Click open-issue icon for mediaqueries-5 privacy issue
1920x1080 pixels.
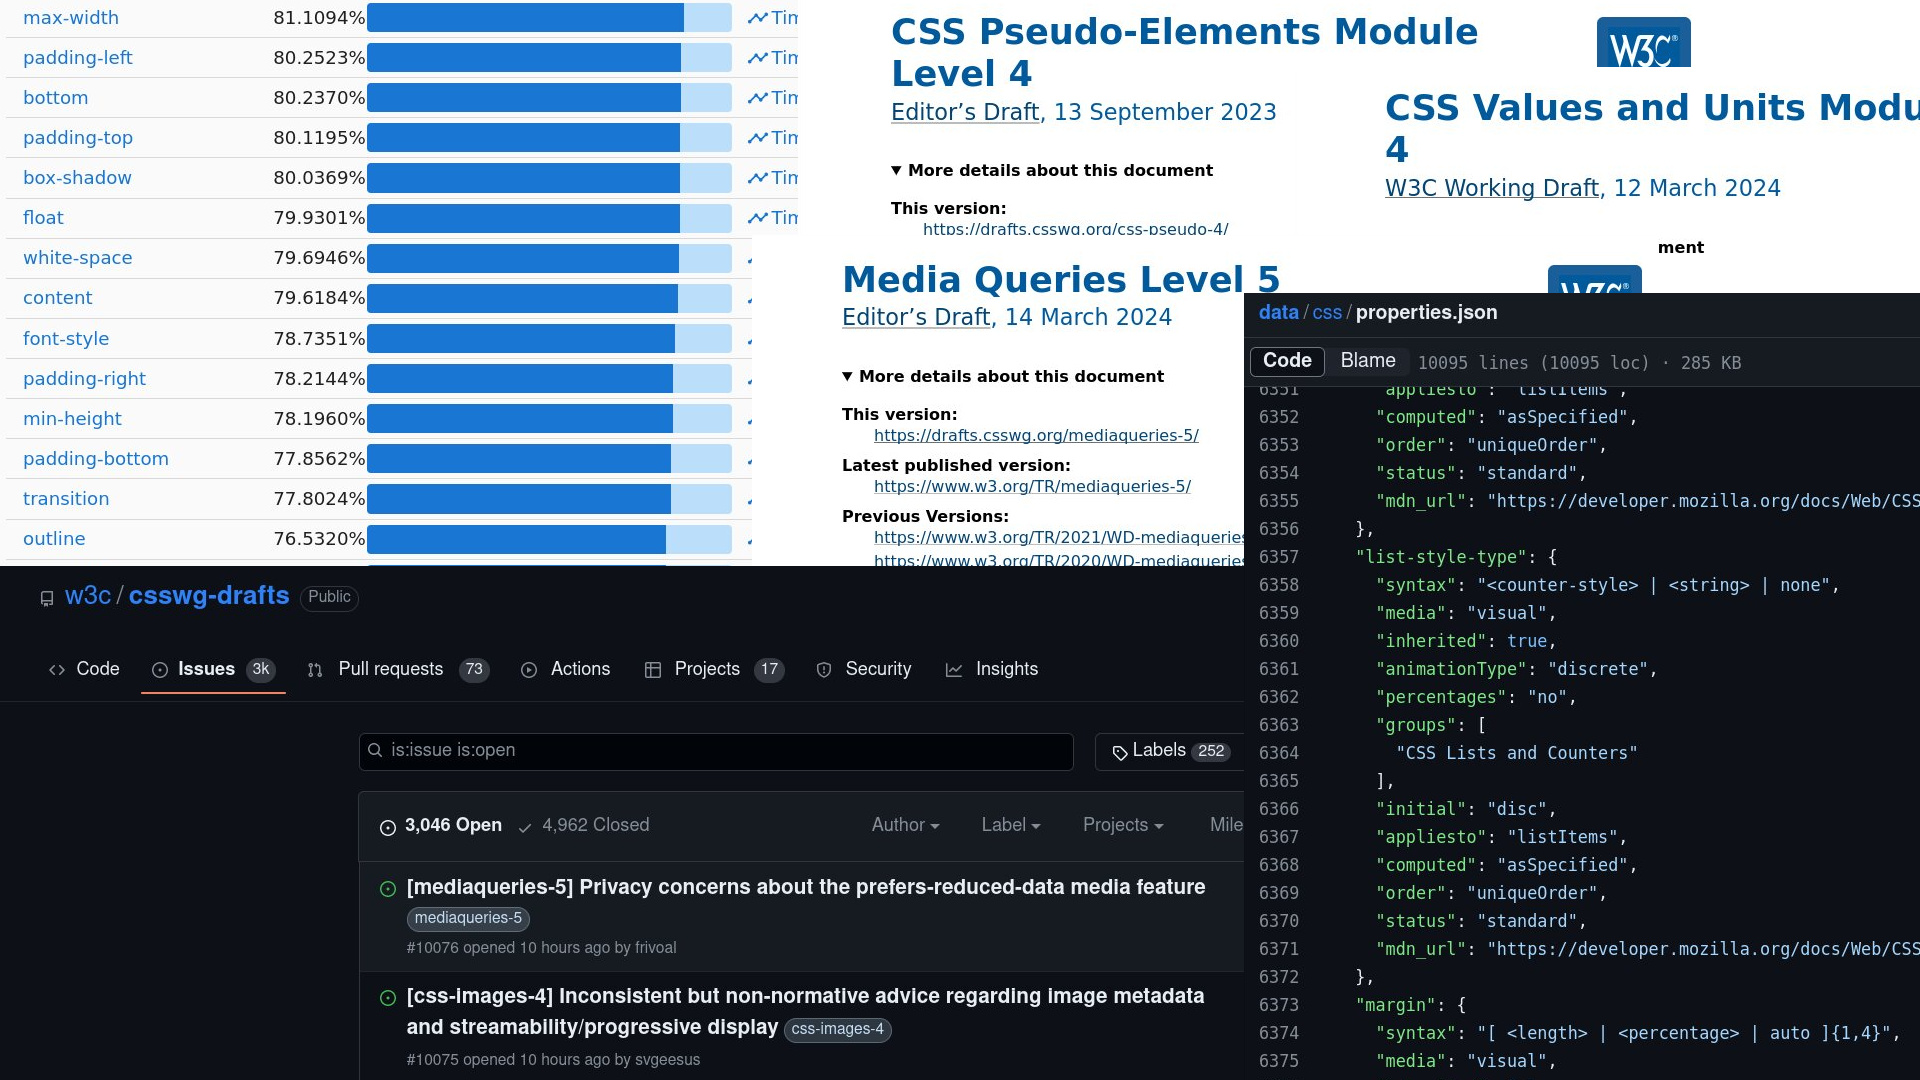[x=388, y=888]
